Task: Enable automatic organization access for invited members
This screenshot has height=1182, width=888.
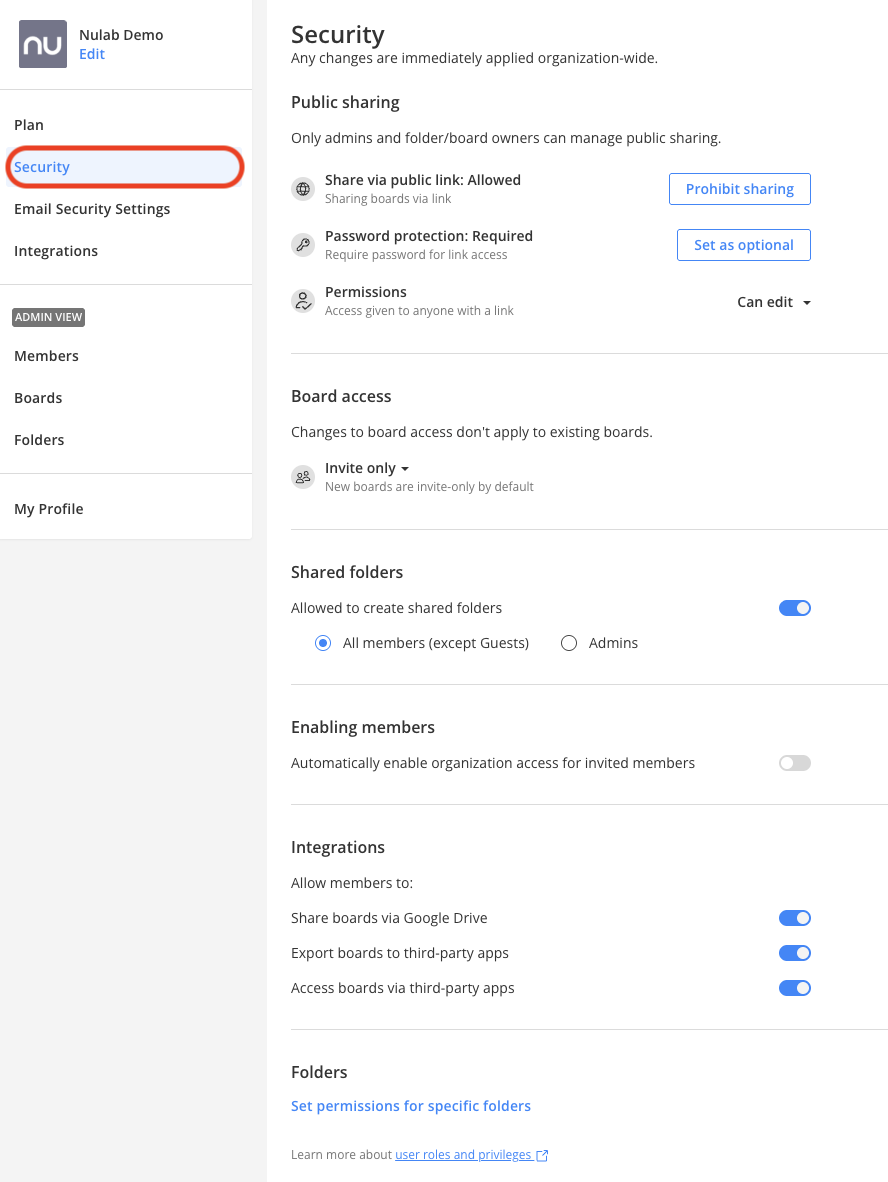Action: pos(795,763)
